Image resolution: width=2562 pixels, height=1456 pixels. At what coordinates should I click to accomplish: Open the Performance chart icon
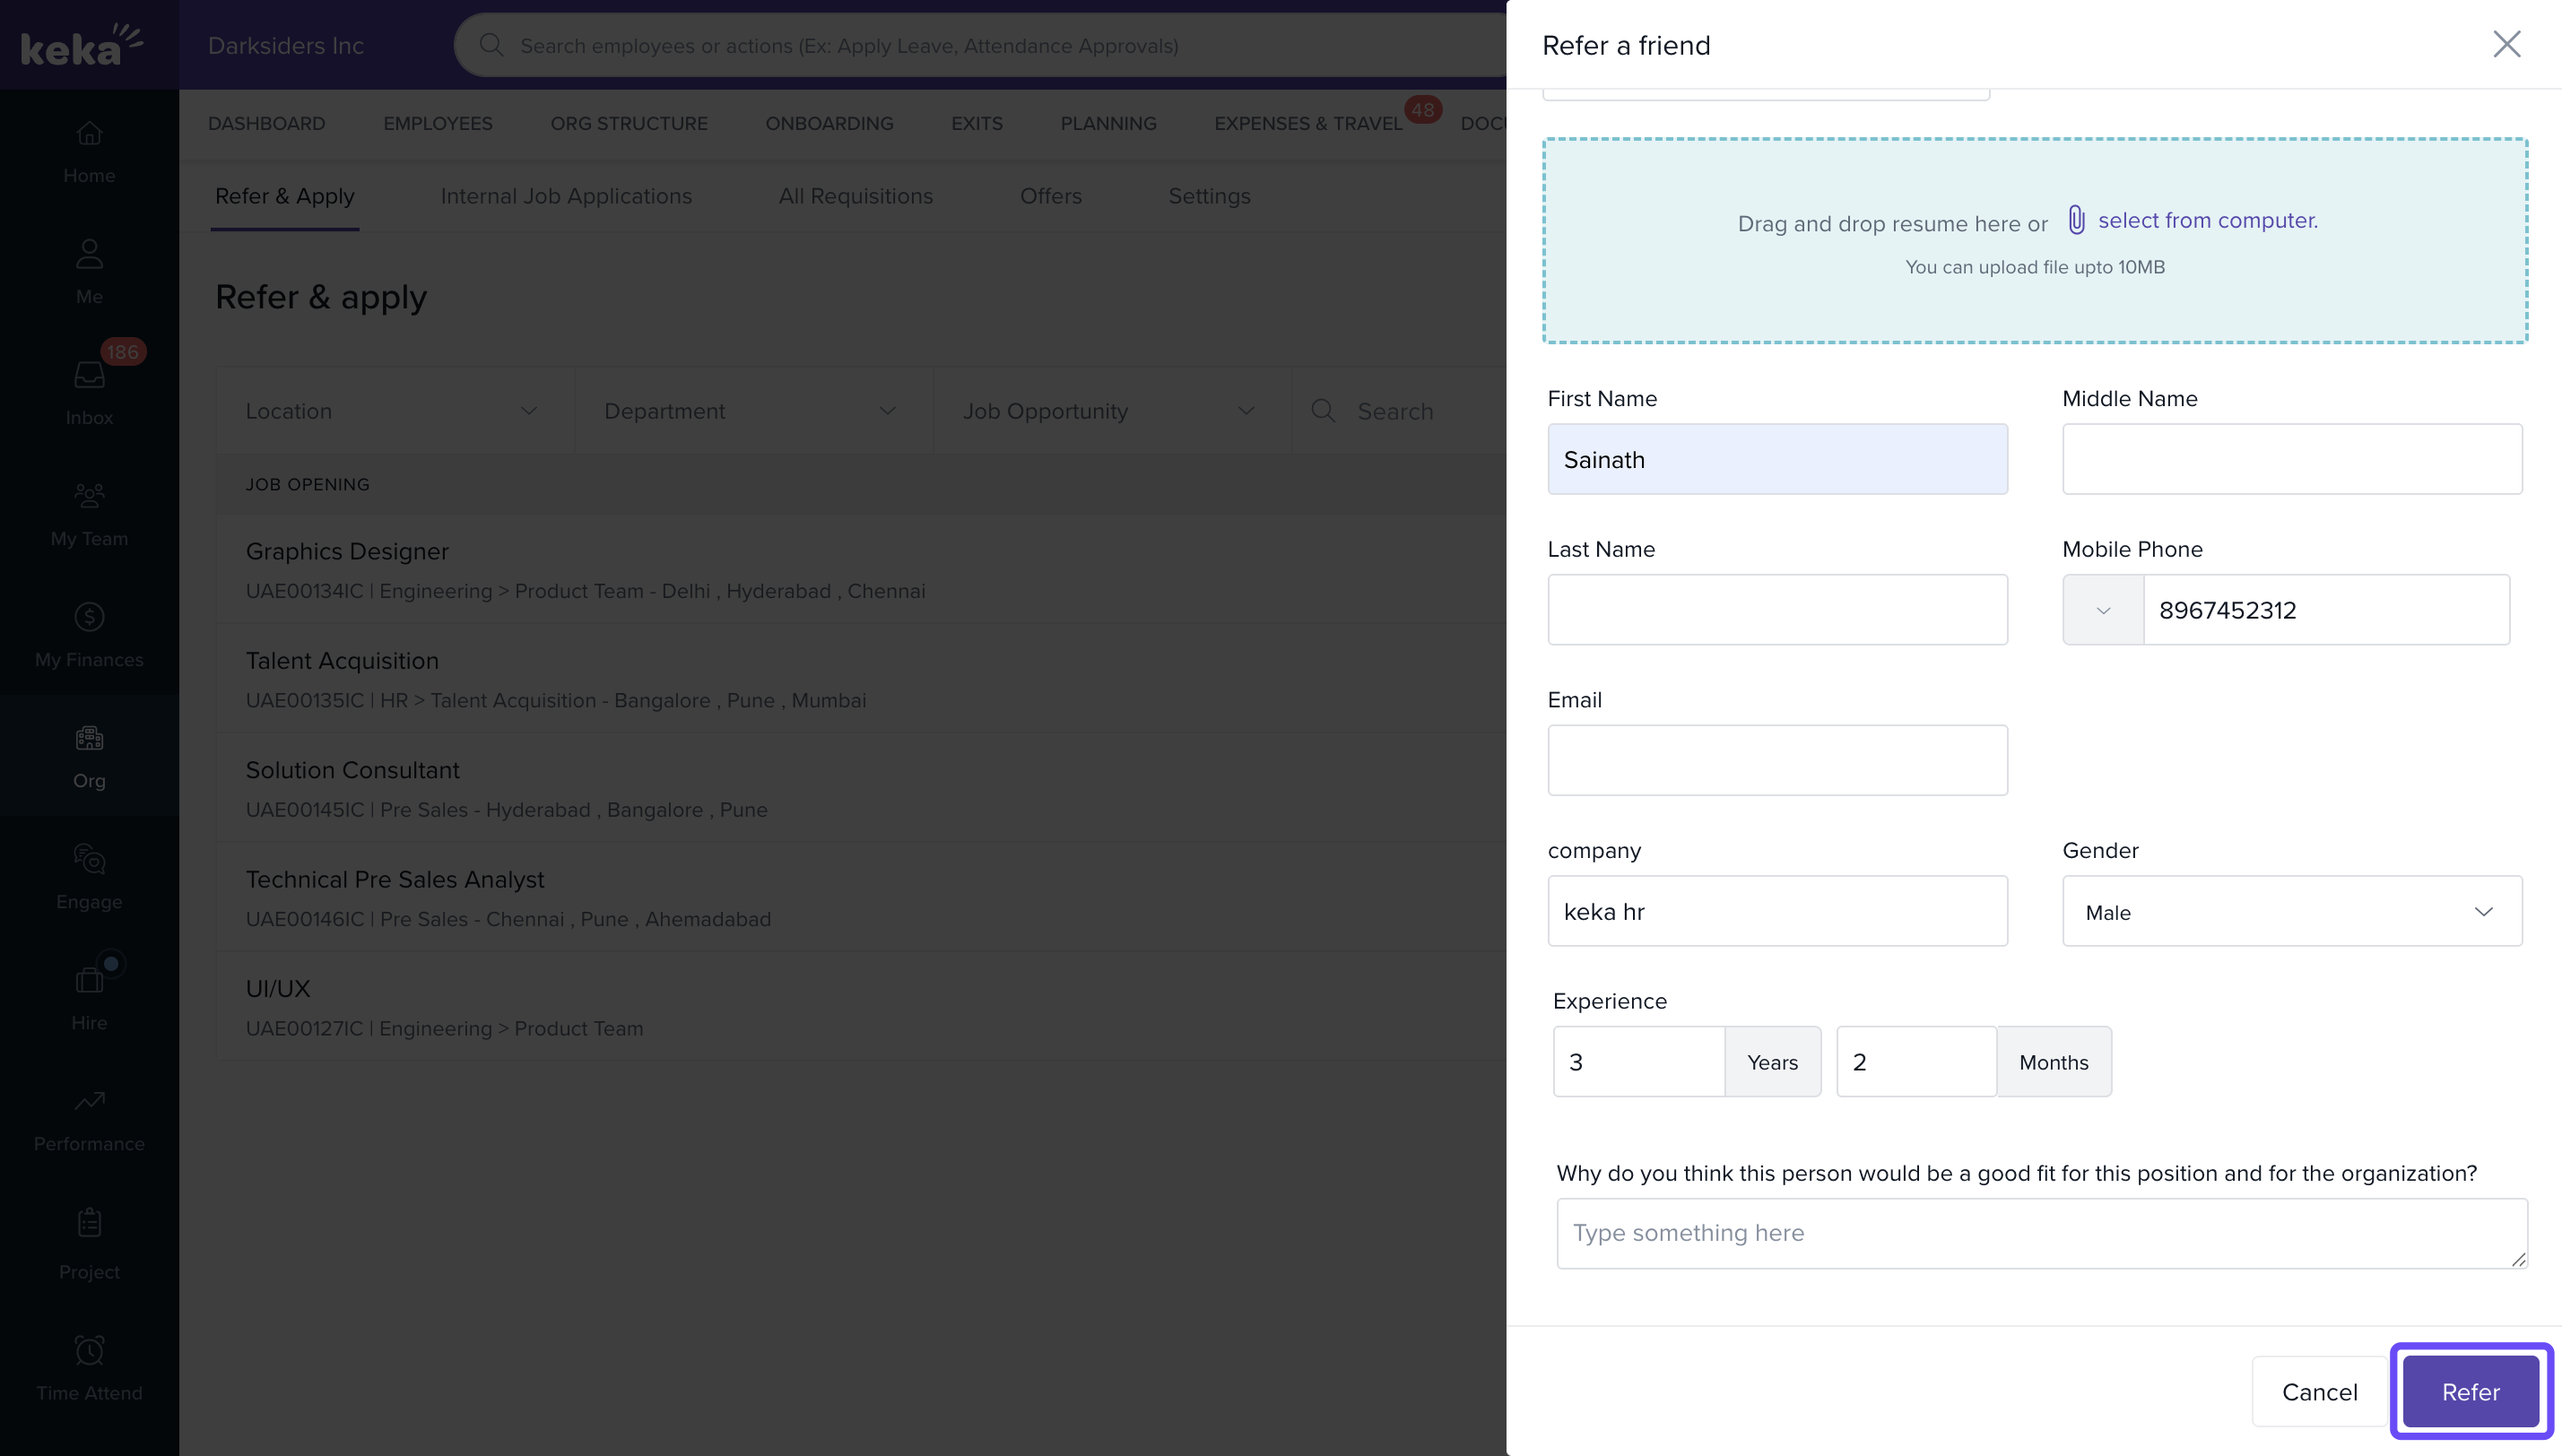(89, 1101)
